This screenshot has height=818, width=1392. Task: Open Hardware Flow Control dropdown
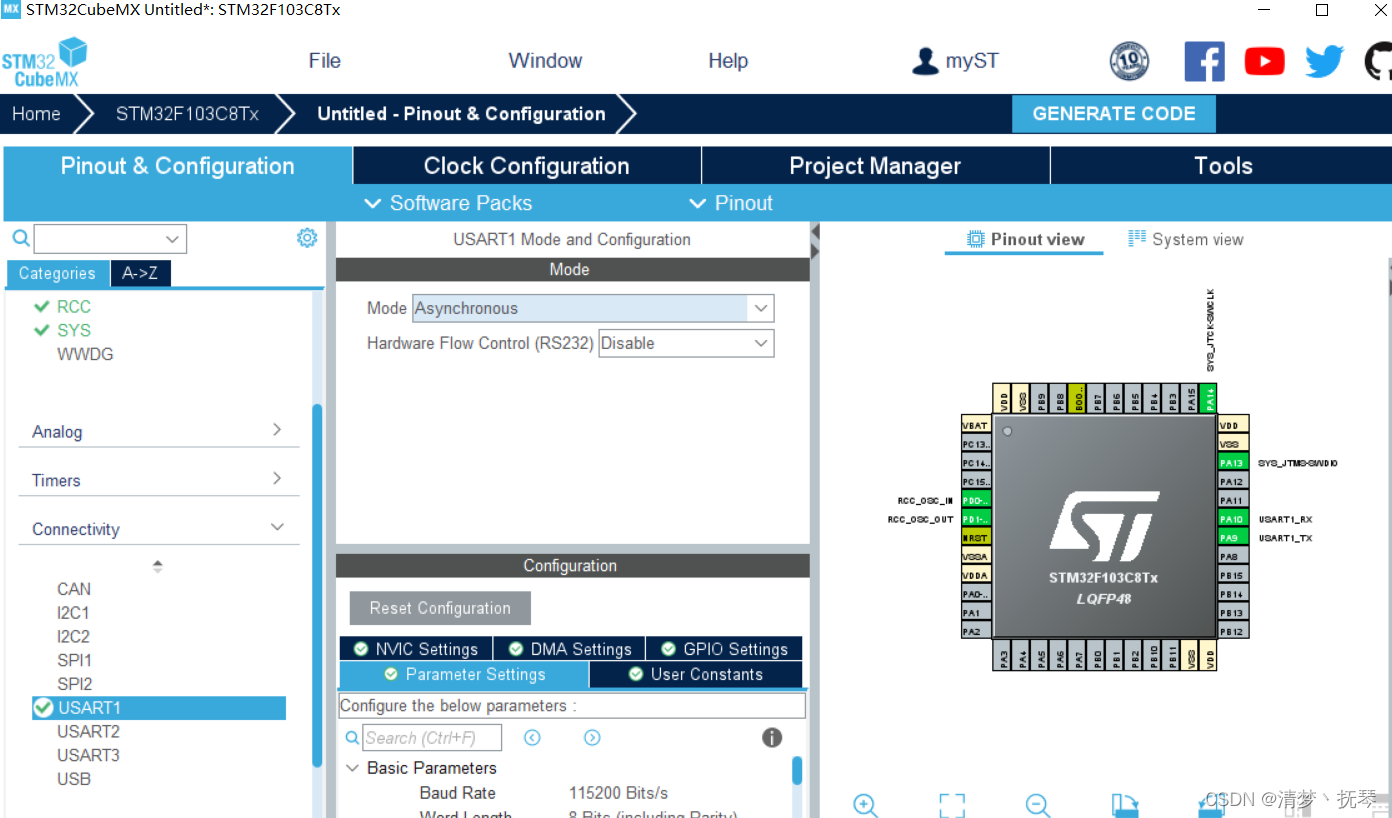pos(686,343)
